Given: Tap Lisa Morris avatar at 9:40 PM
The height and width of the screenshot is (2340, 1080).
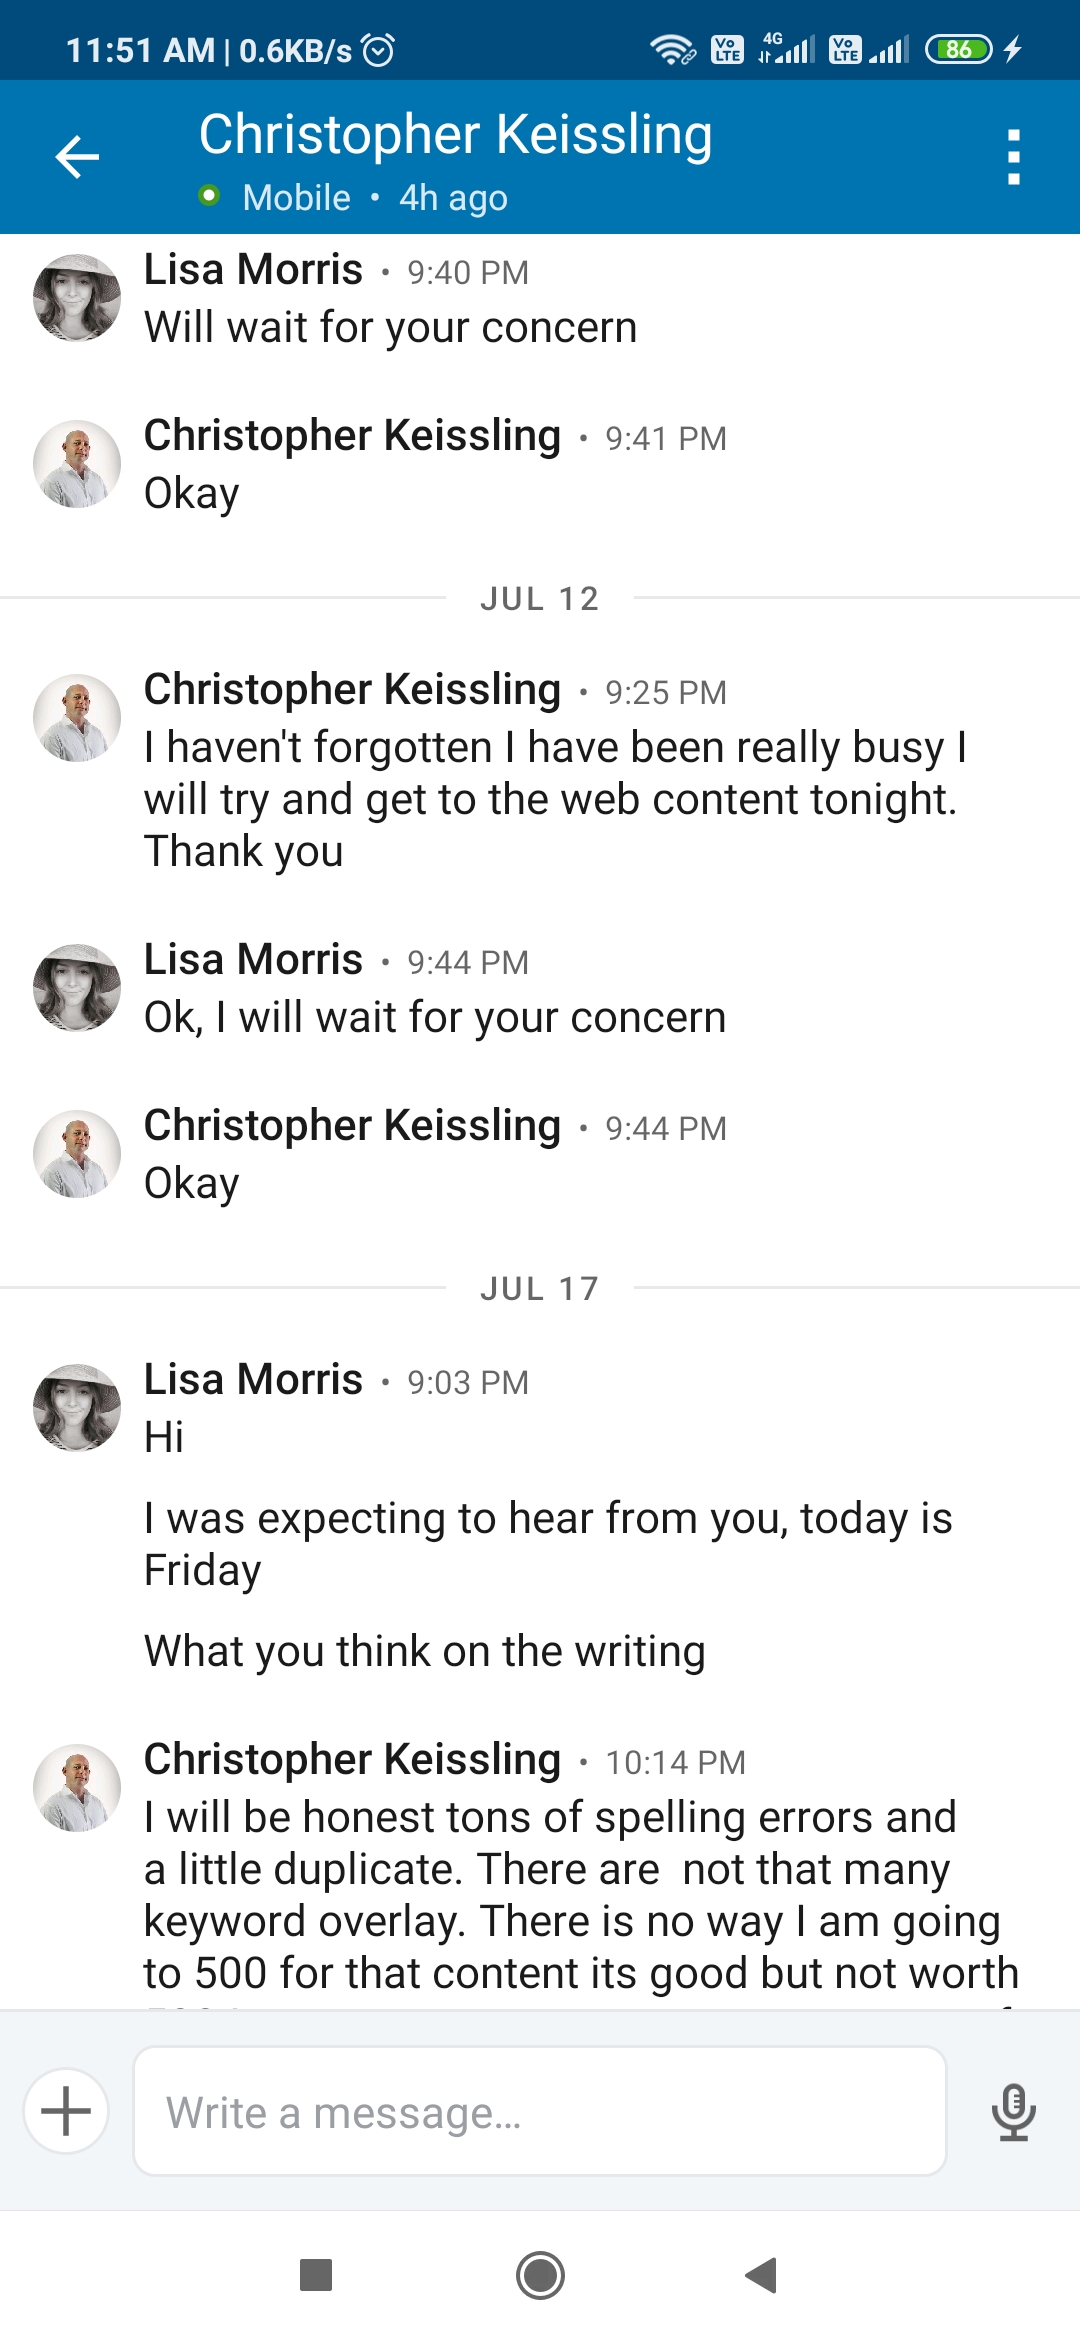Looking at the screenshot, I should (x=77, y=298).
